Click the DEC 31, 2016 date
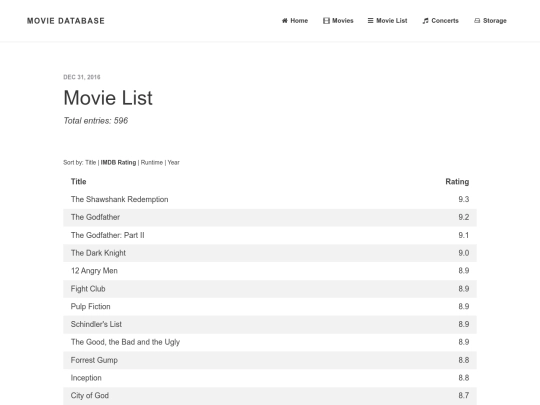Screen dimensions: 540x405 coord(82,77)
